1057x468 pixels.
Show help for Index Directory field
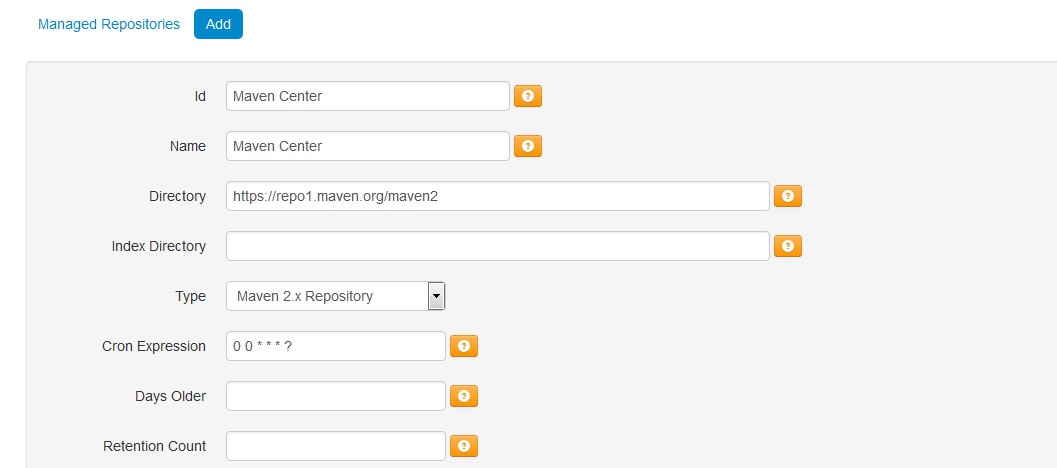[787, 246]
